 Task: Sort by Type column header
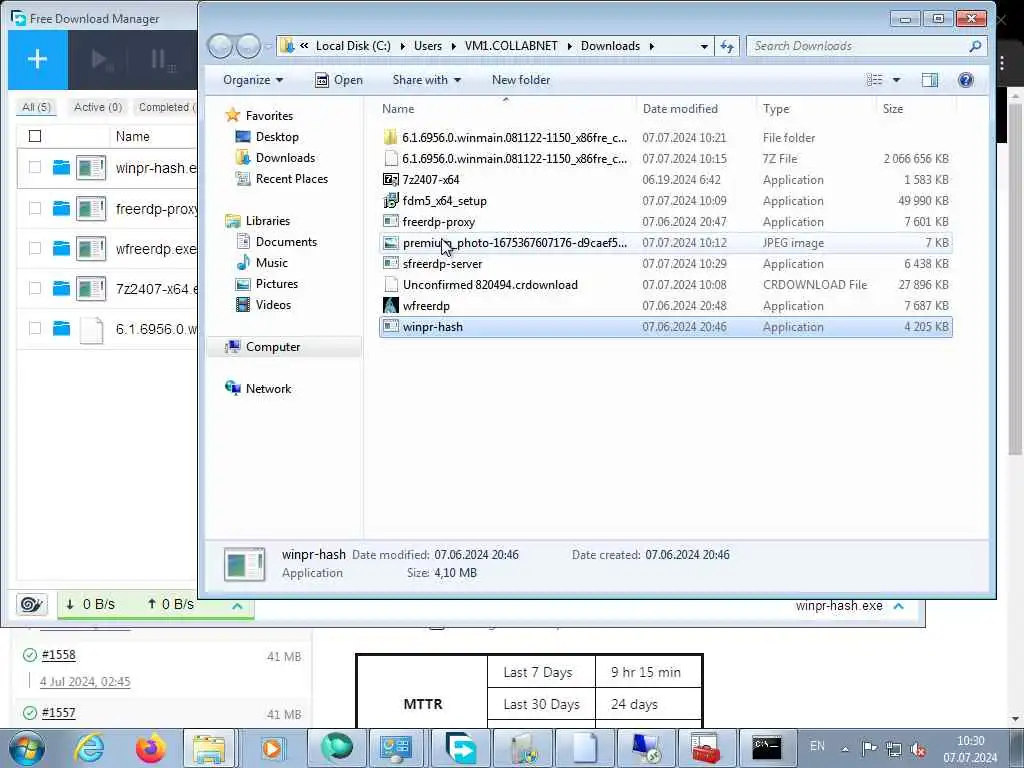coord(776,109)
